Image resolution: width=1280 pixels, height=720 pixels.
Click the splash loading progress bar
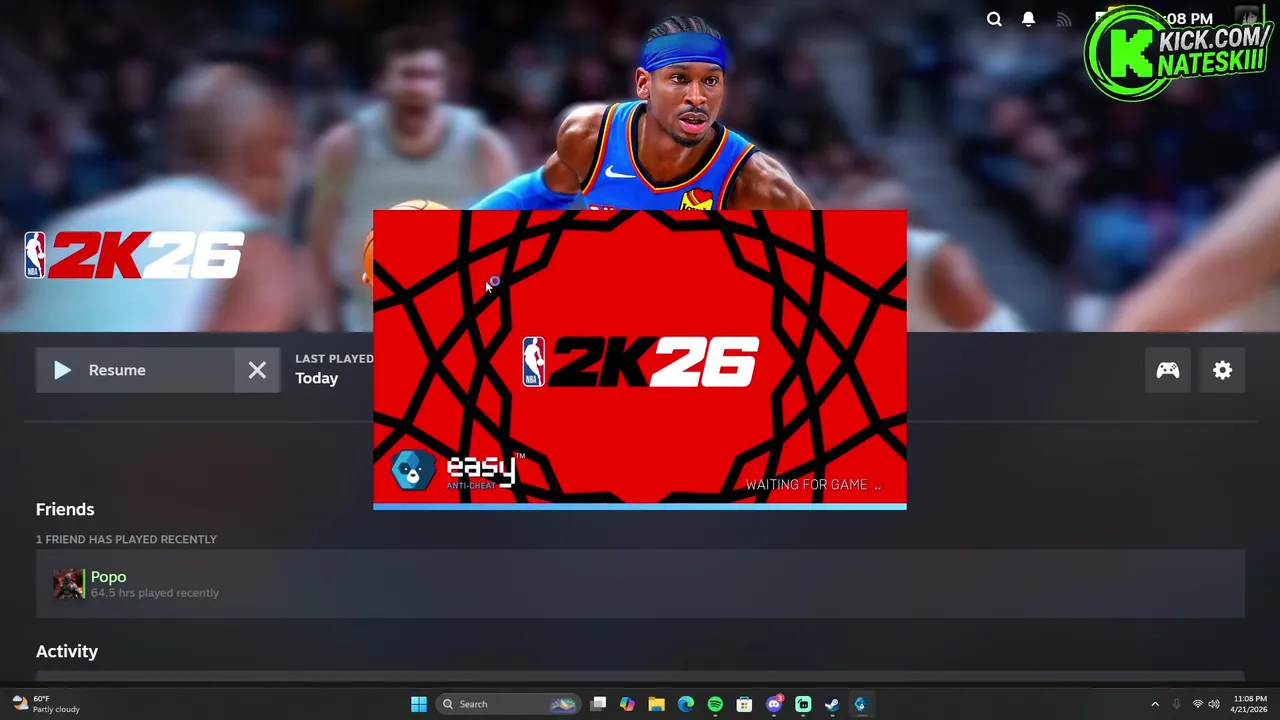(x=640, y=506)
